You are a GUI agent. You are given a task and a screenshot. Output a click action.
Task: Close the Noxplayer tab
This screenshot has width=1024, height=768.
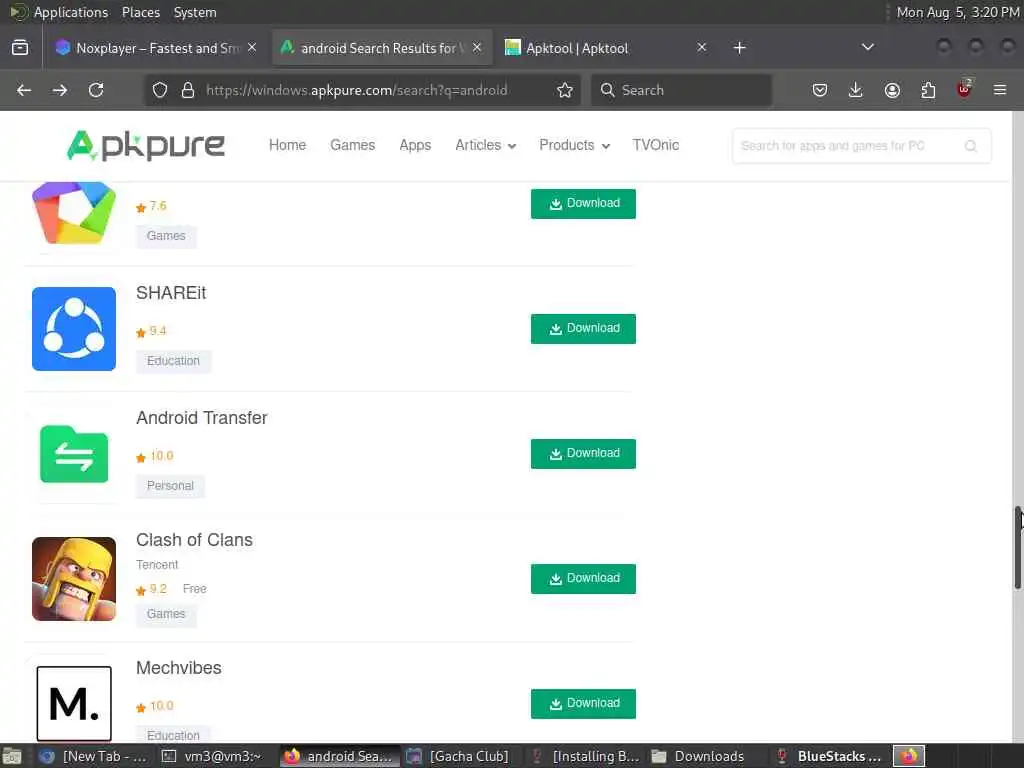(x=252, y=48)
